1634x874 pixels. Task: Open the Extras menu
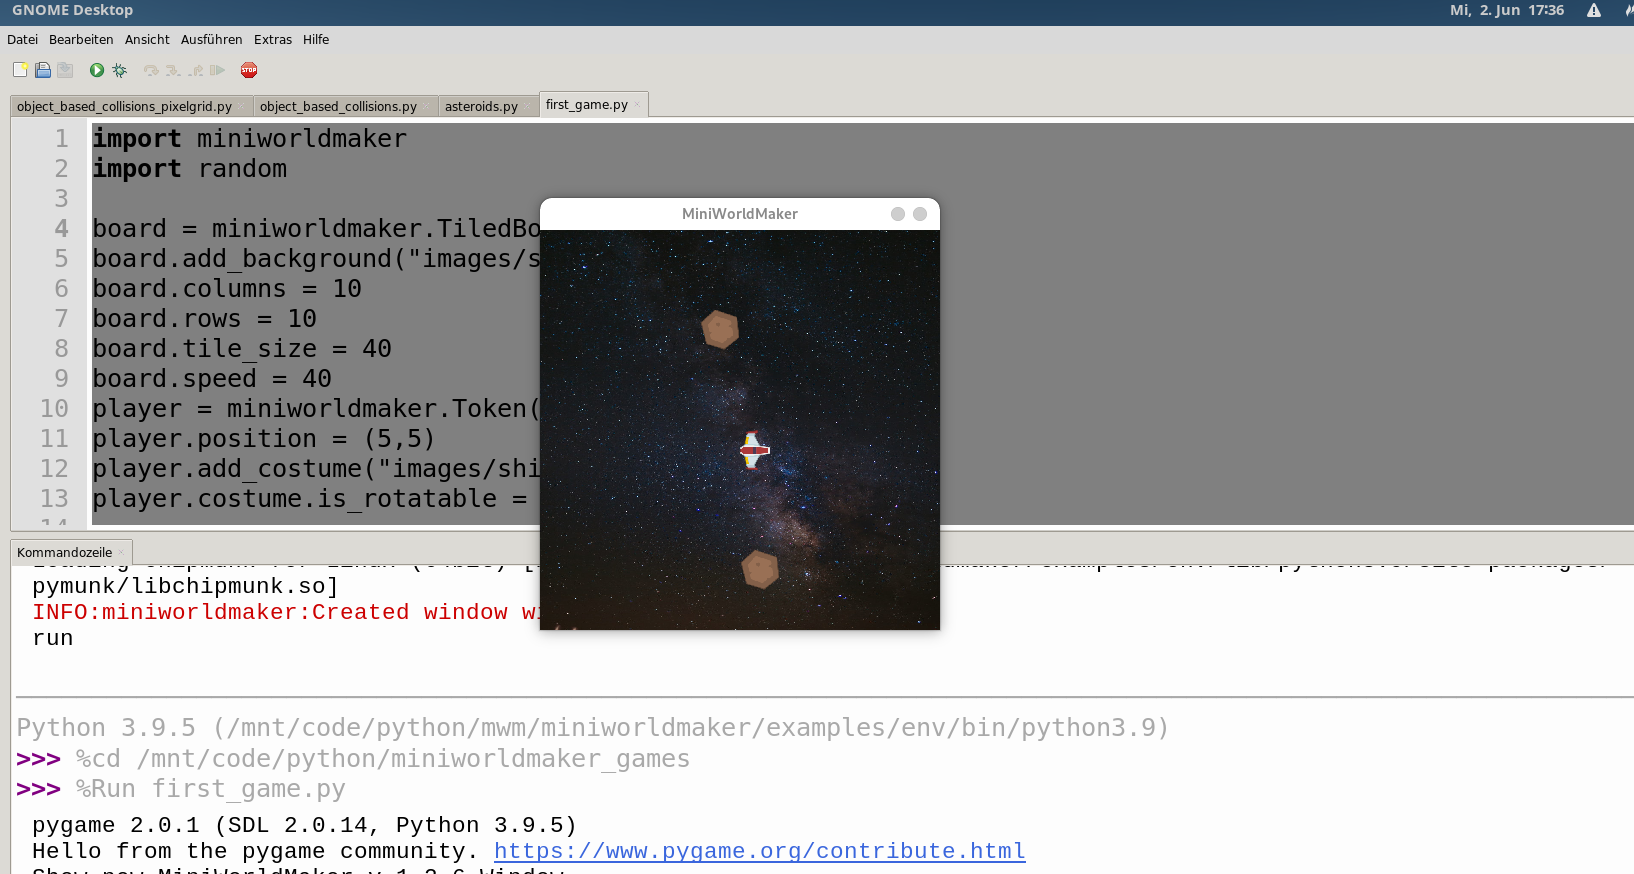click(x=272, y=40)
